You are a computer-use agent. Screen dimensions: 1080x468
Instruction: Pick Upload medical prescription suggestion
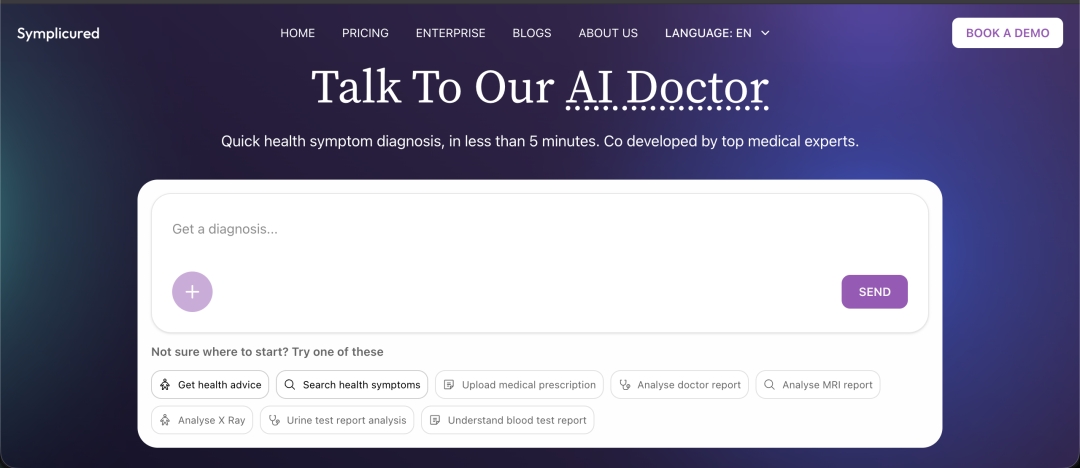(x=519, y=385)
